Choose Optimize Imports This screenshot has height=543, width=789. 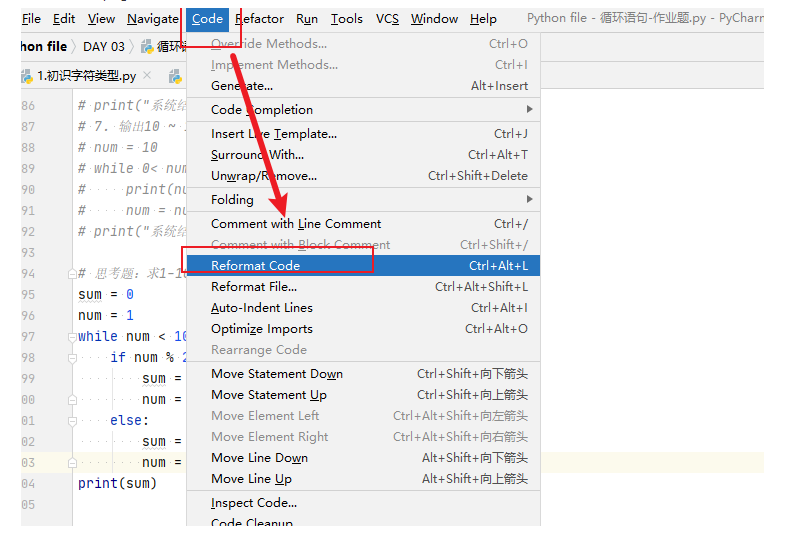pos(363,329)
